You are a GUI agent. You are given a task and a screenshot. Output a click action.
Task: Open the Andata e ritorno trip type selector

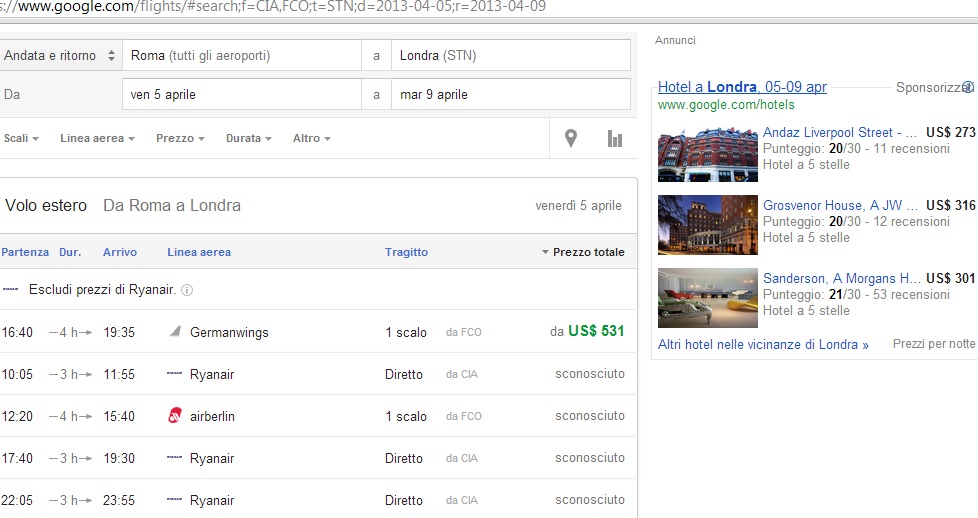click(60, 56)
